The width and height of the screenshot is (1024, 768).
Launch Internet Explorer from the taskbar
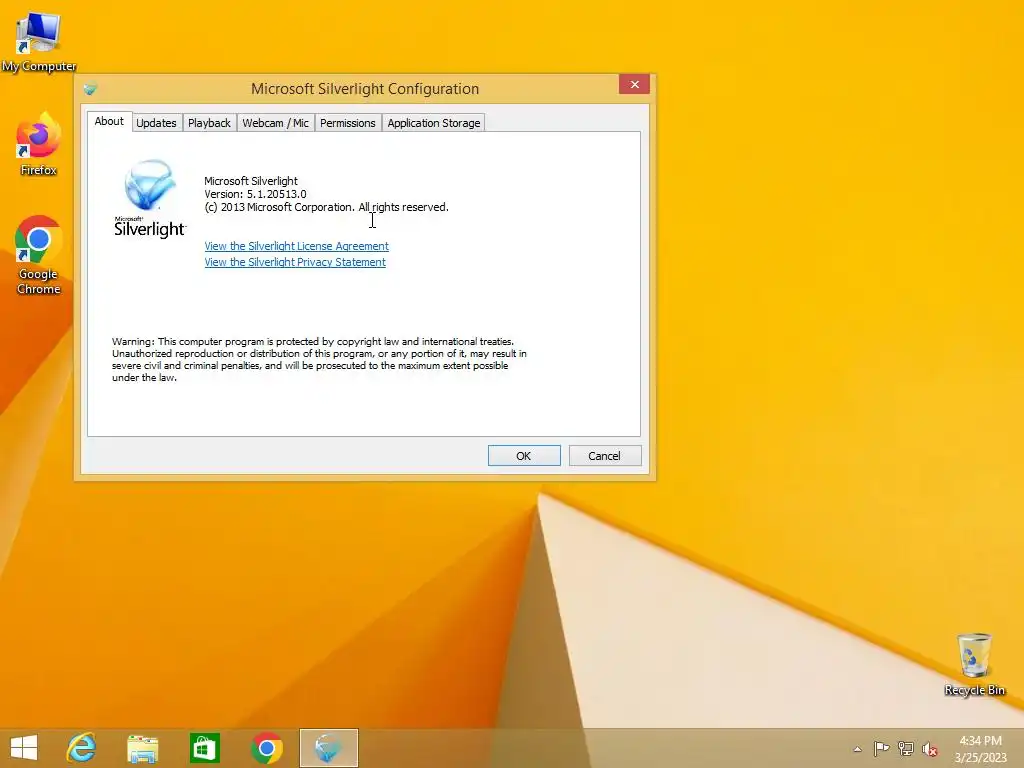click(x=81, y=748)
